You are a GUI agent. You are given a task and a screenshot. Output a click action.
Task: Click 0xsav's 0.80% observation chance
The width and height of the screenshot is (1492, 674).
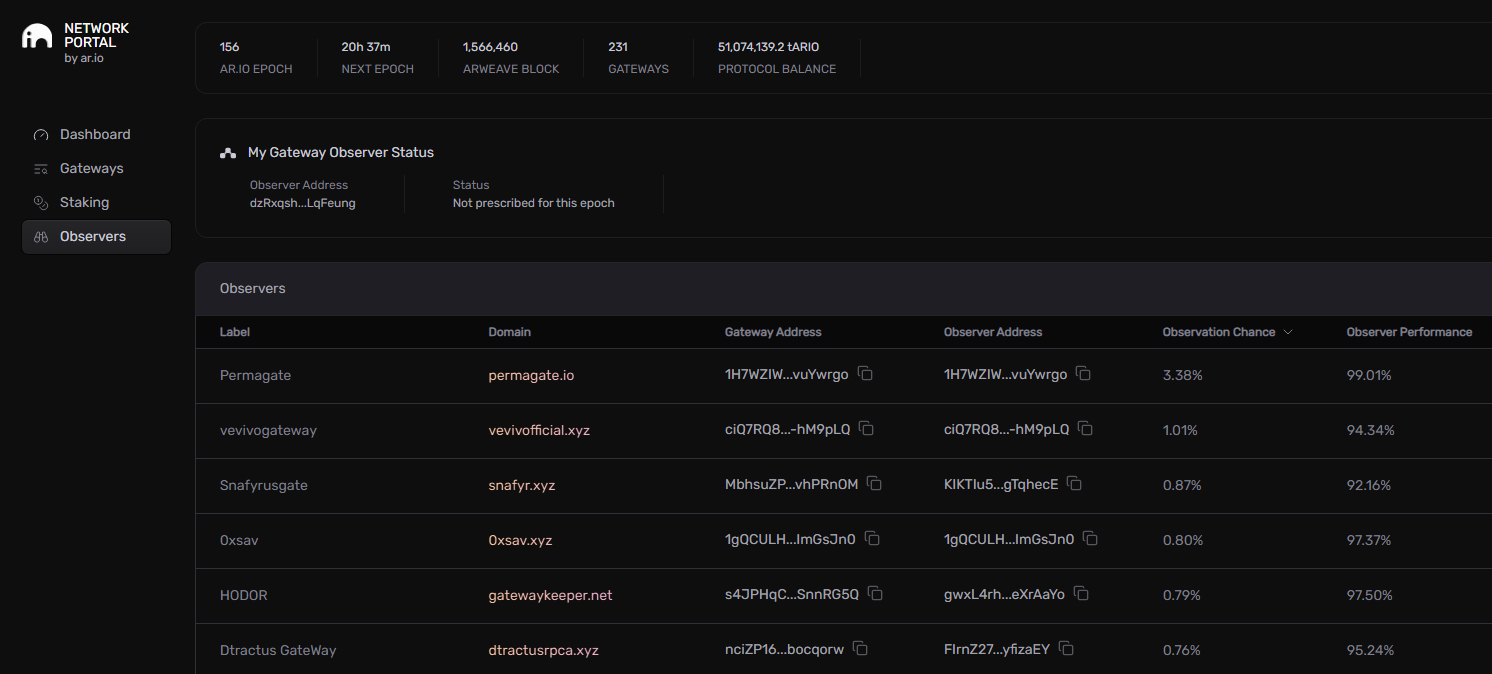[x=1182, y=540]
